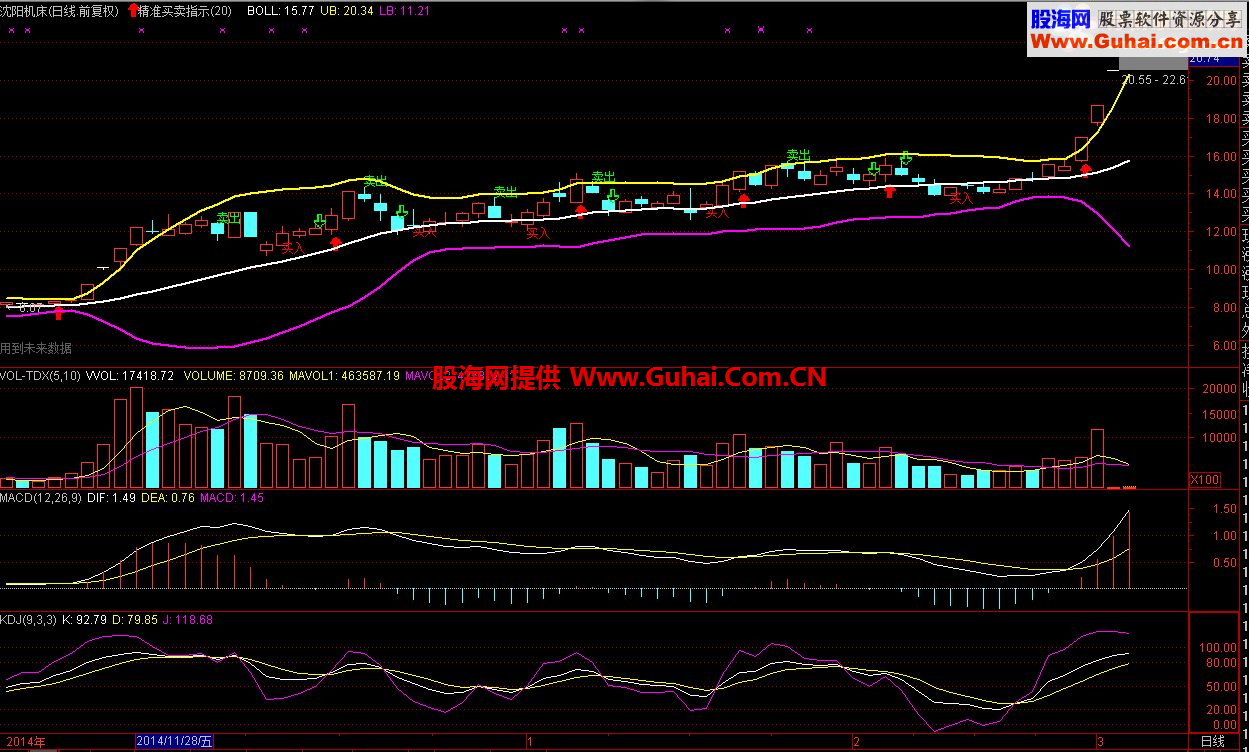Open the KDJ(9,3,3) indicator label

[x=29, y=620]
